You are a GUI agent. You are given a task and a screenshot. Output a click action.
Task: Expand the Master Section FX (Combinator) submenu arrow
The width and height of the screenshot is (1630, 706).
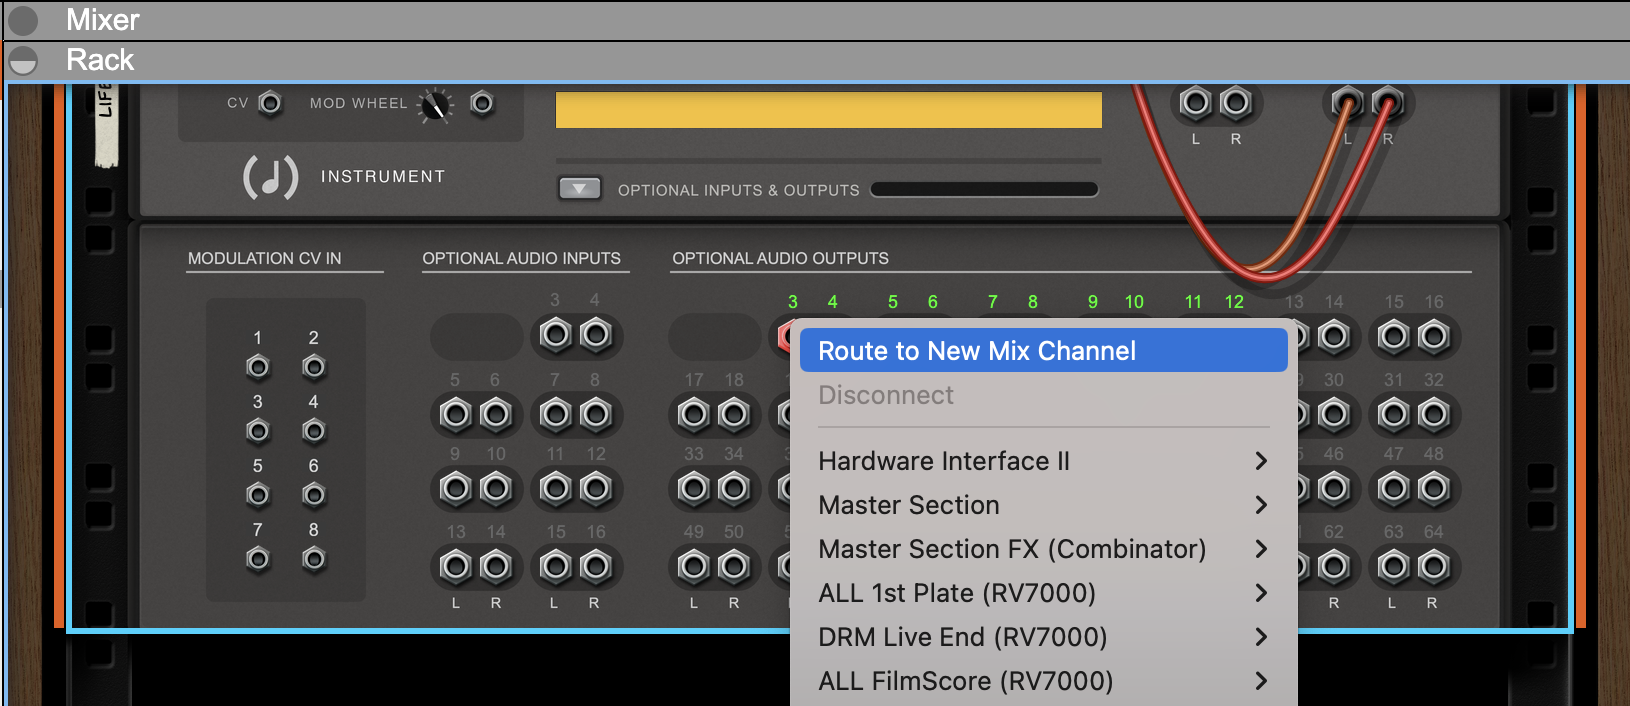pos(1260,549)
